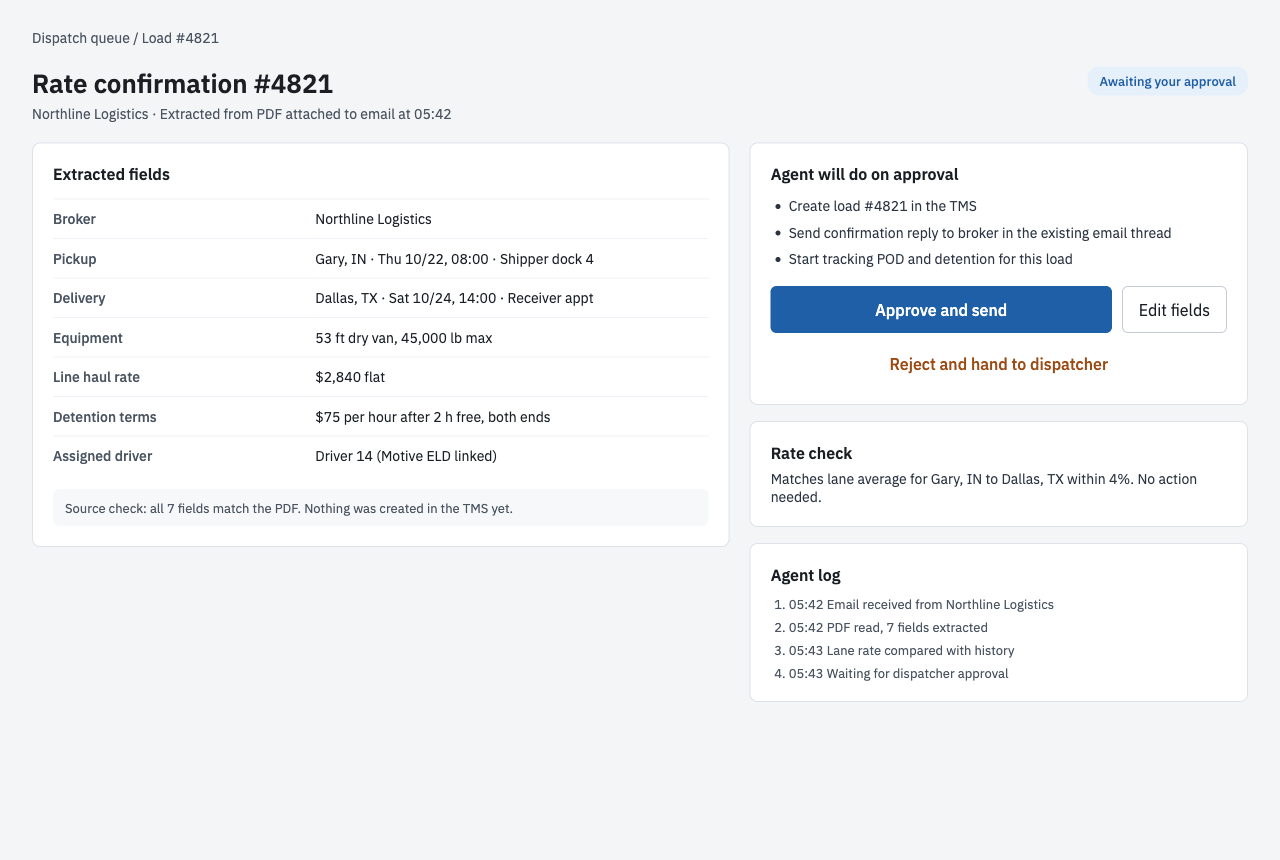This screenshot has height=860, width=1280.
Task: Select detention terms $75 per hour value
Action: point(432,417)
